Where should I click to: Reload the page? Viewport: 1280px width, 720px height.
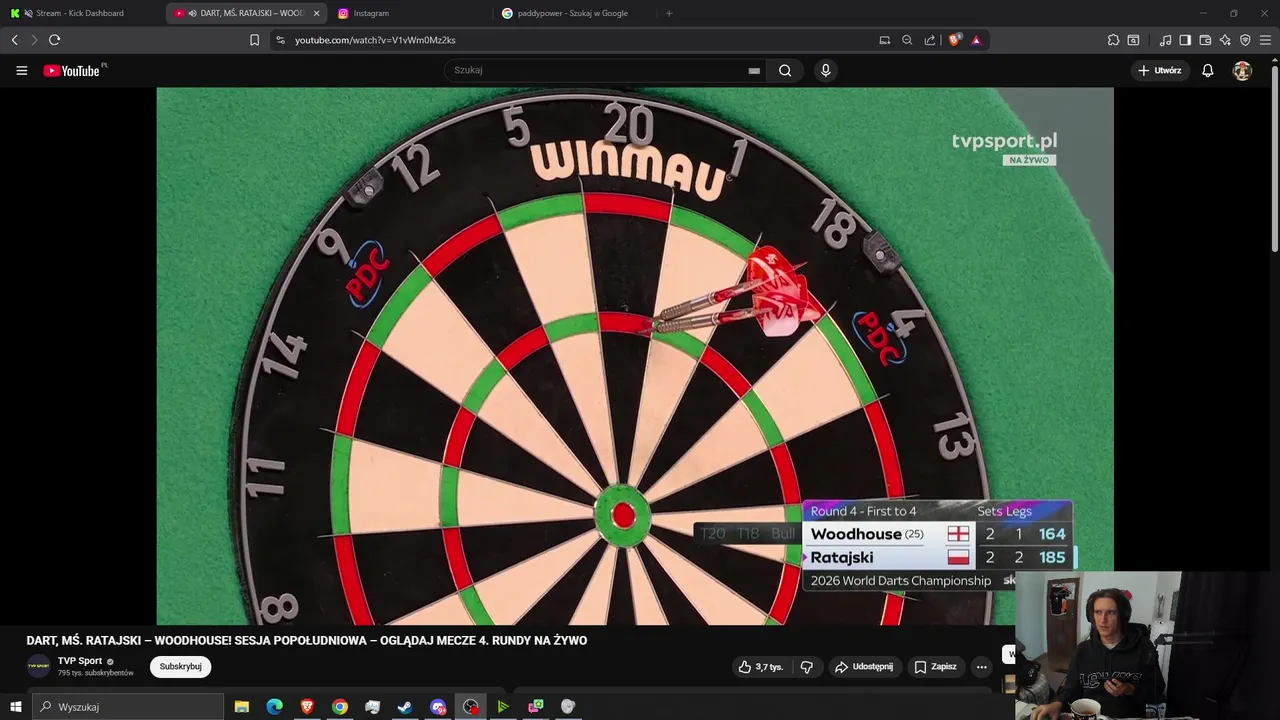[x=54, y=40]
